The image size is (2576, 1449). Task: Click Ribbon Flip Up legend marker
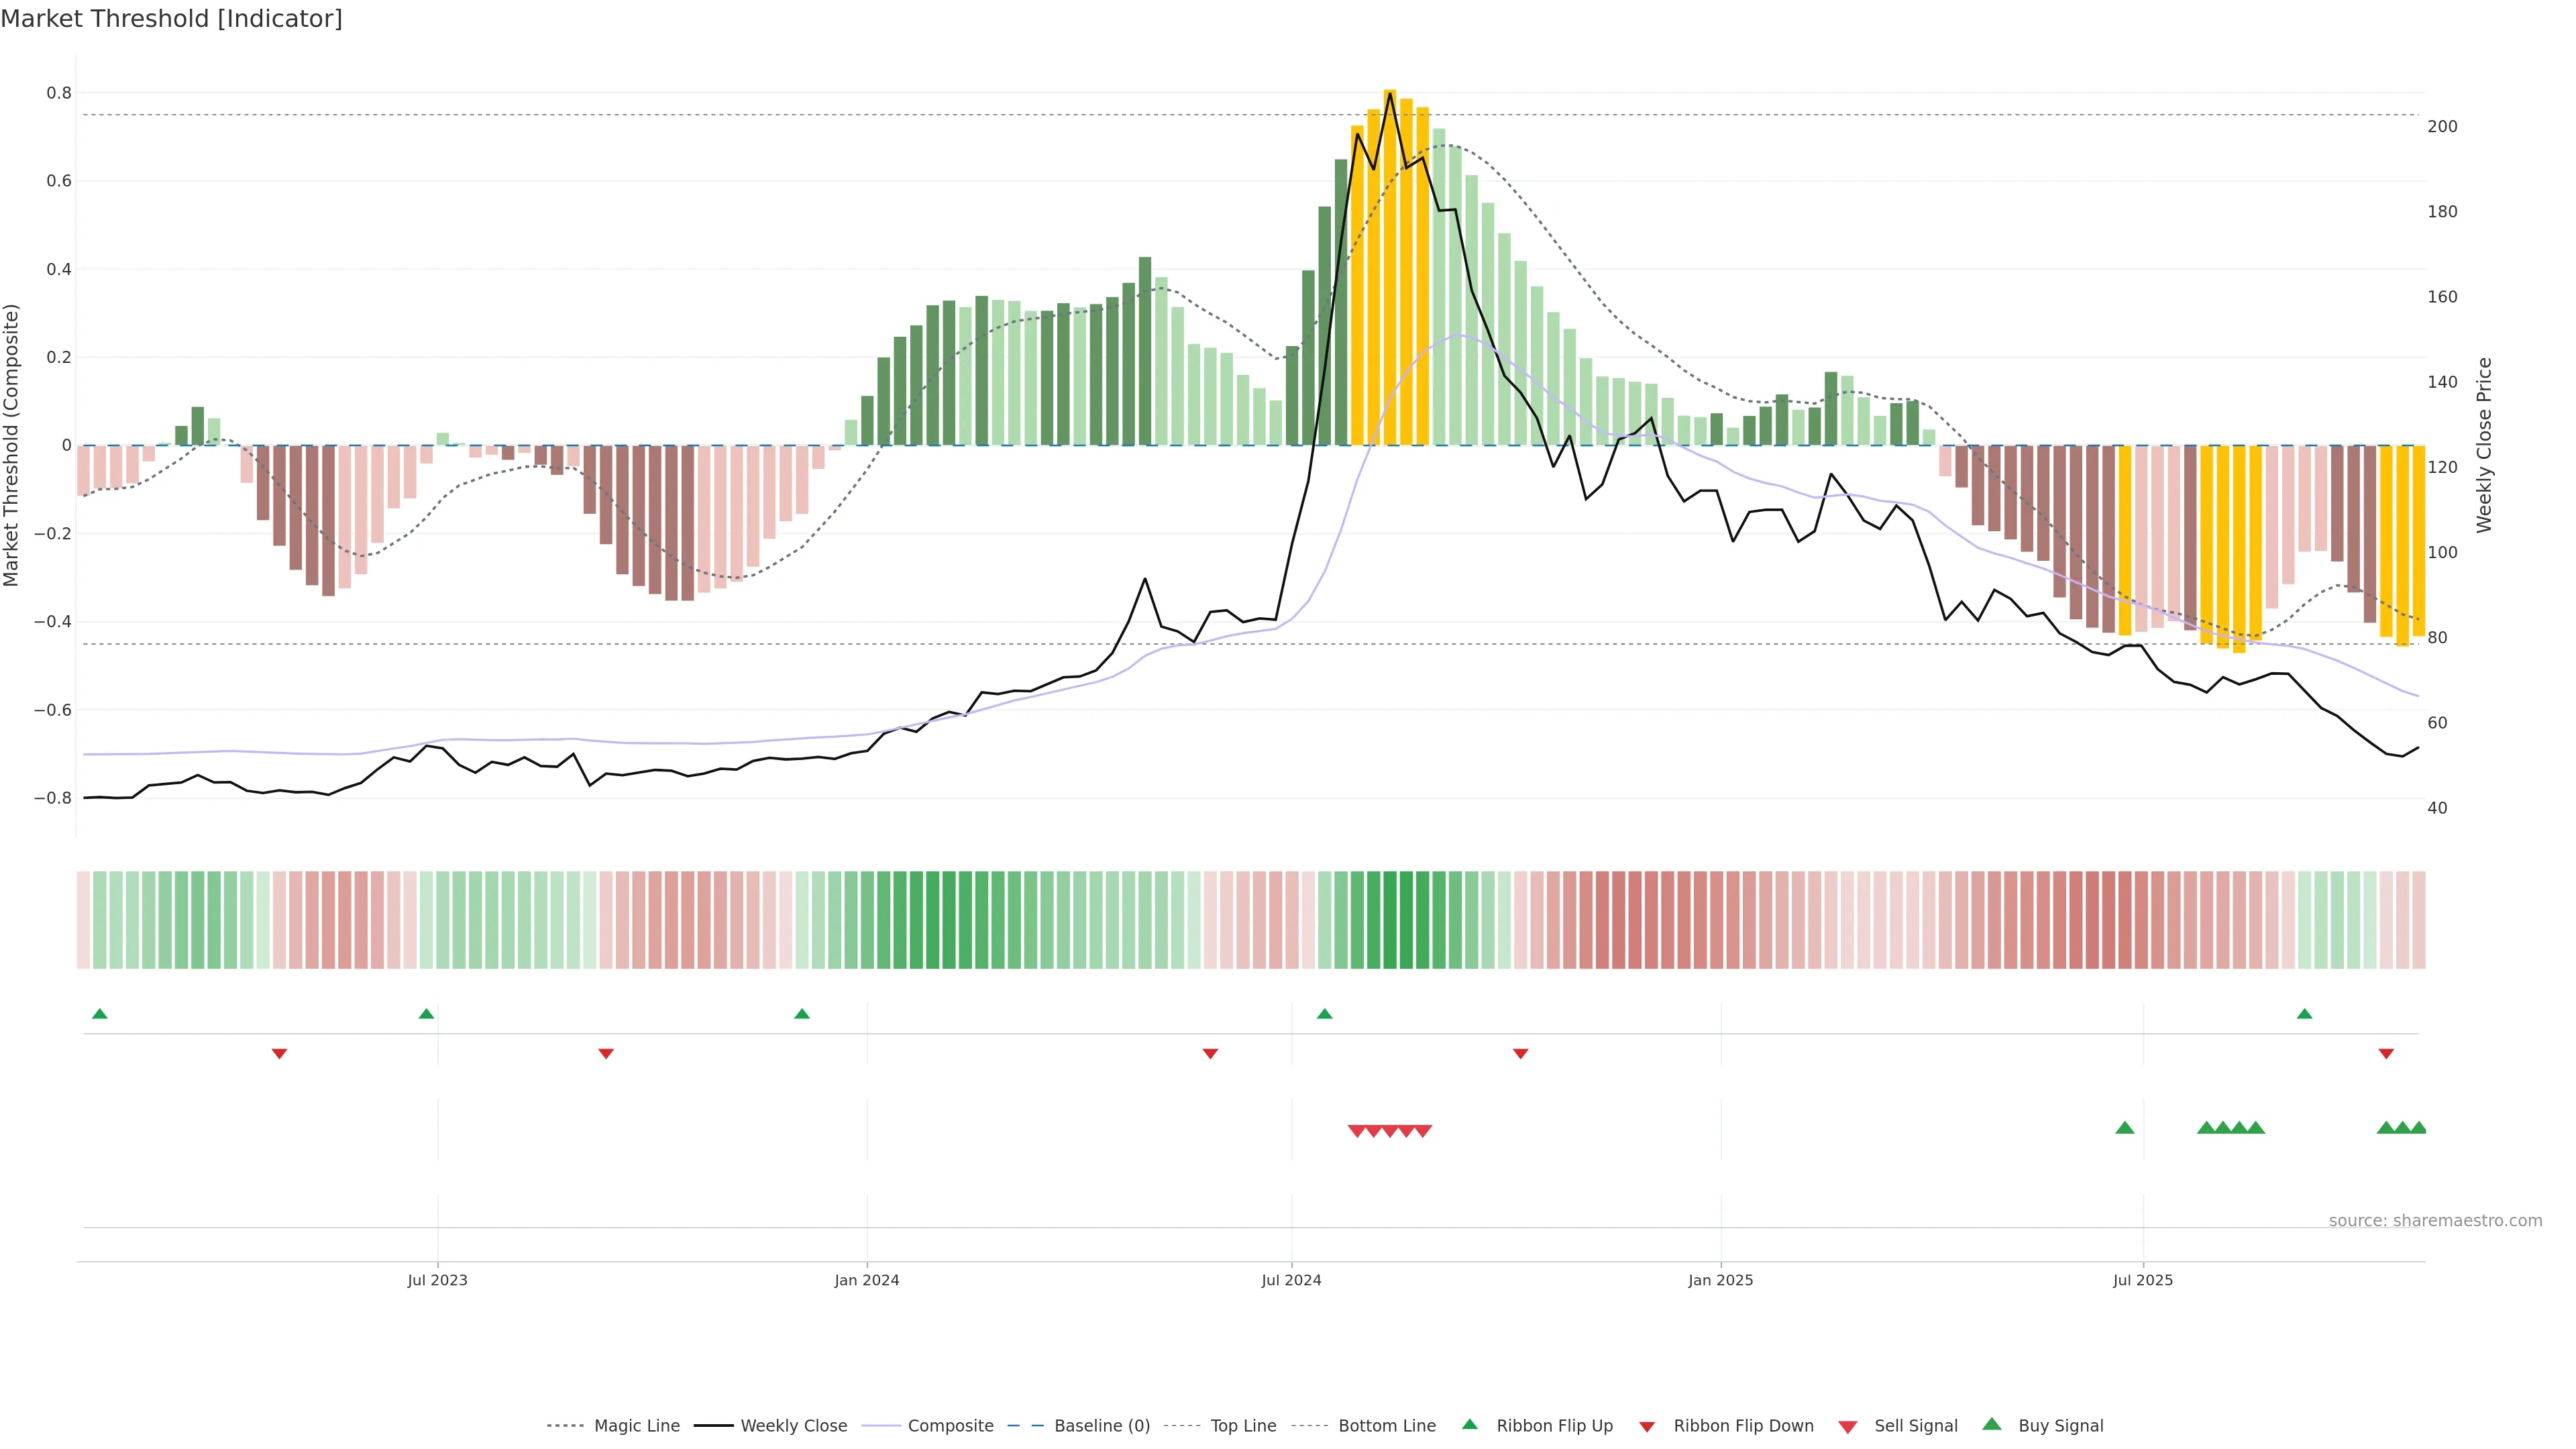tap(1469, 1424)
